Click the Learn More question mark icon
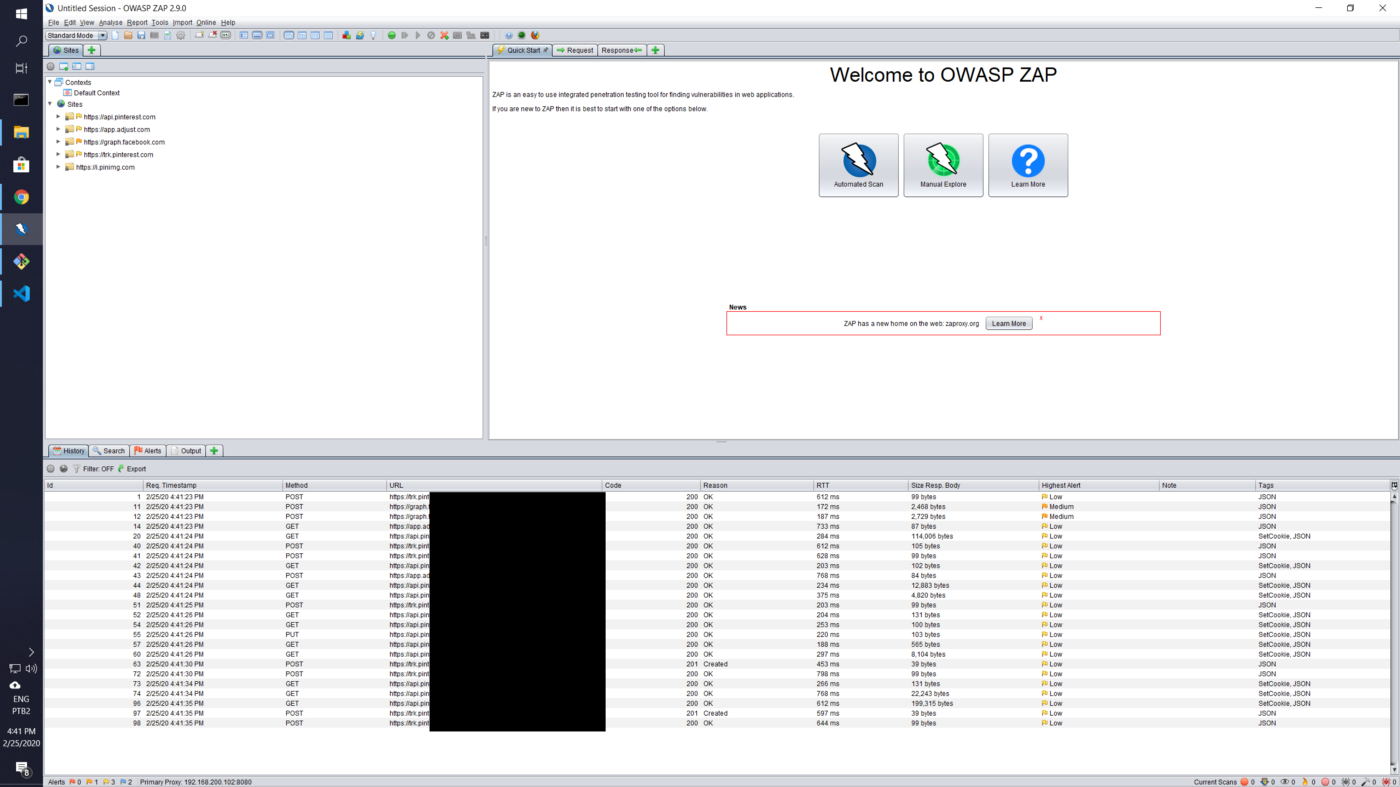This screenshot has height=787, width=1400. [1028, 160]
